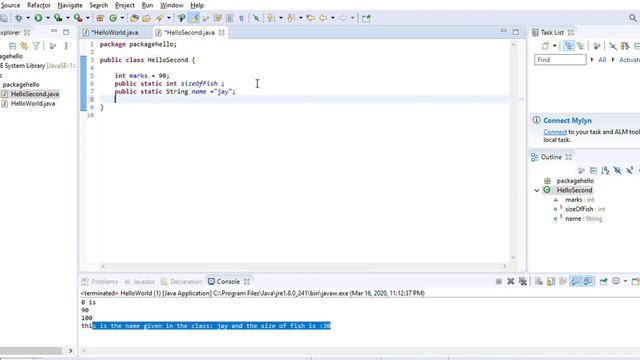640x360 pixels.
Task: Click the Search magnifier icon at top right
Action: 633,18
